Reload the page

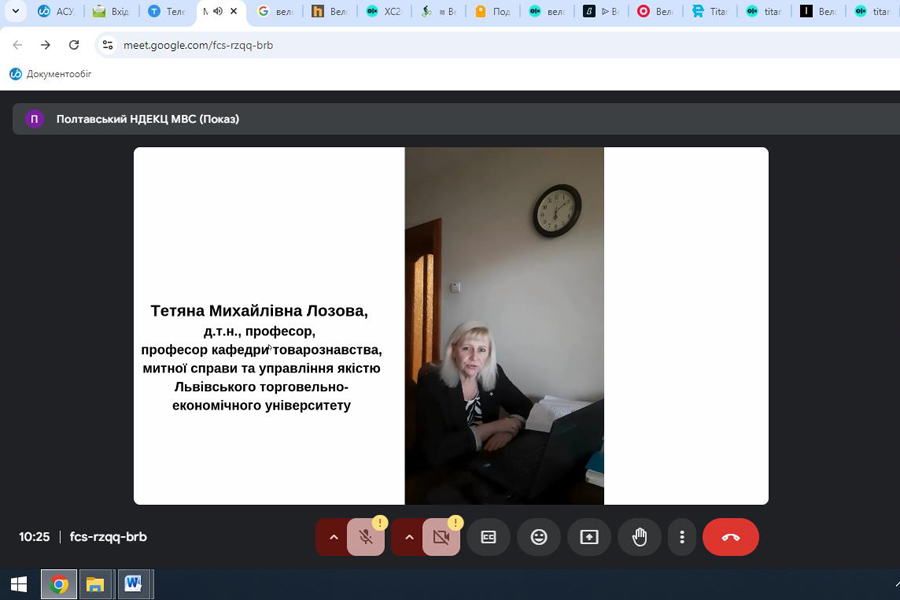point(73,45)
